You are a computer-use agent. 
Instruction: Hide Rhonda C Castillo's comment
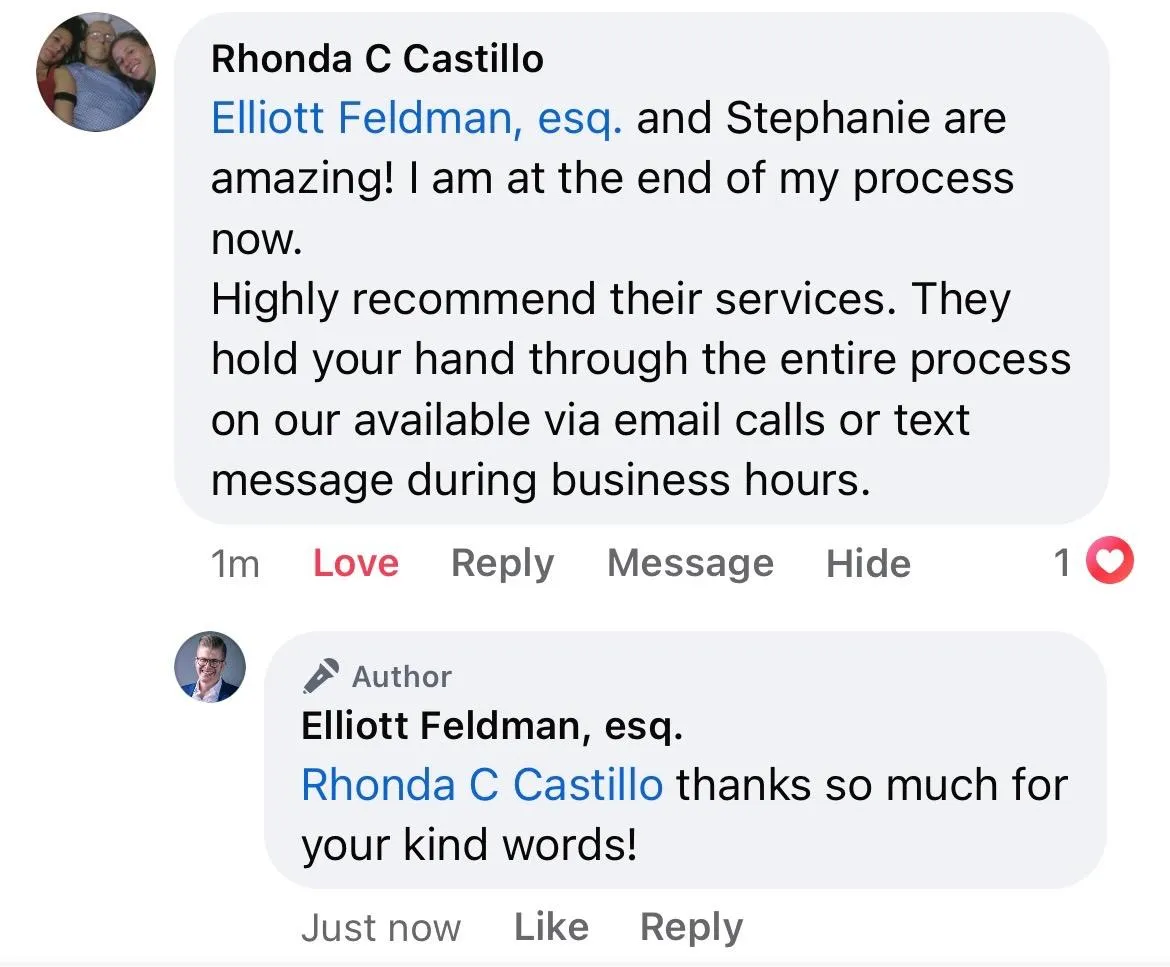pos(868,563)
